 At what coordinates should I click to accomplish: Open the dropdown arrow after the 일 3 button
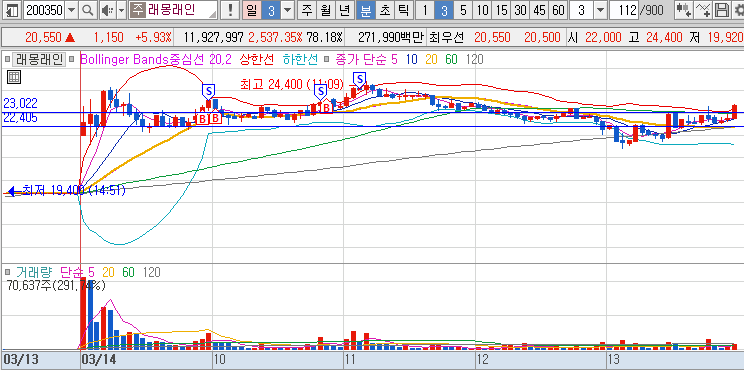click(x=288, y=10)
